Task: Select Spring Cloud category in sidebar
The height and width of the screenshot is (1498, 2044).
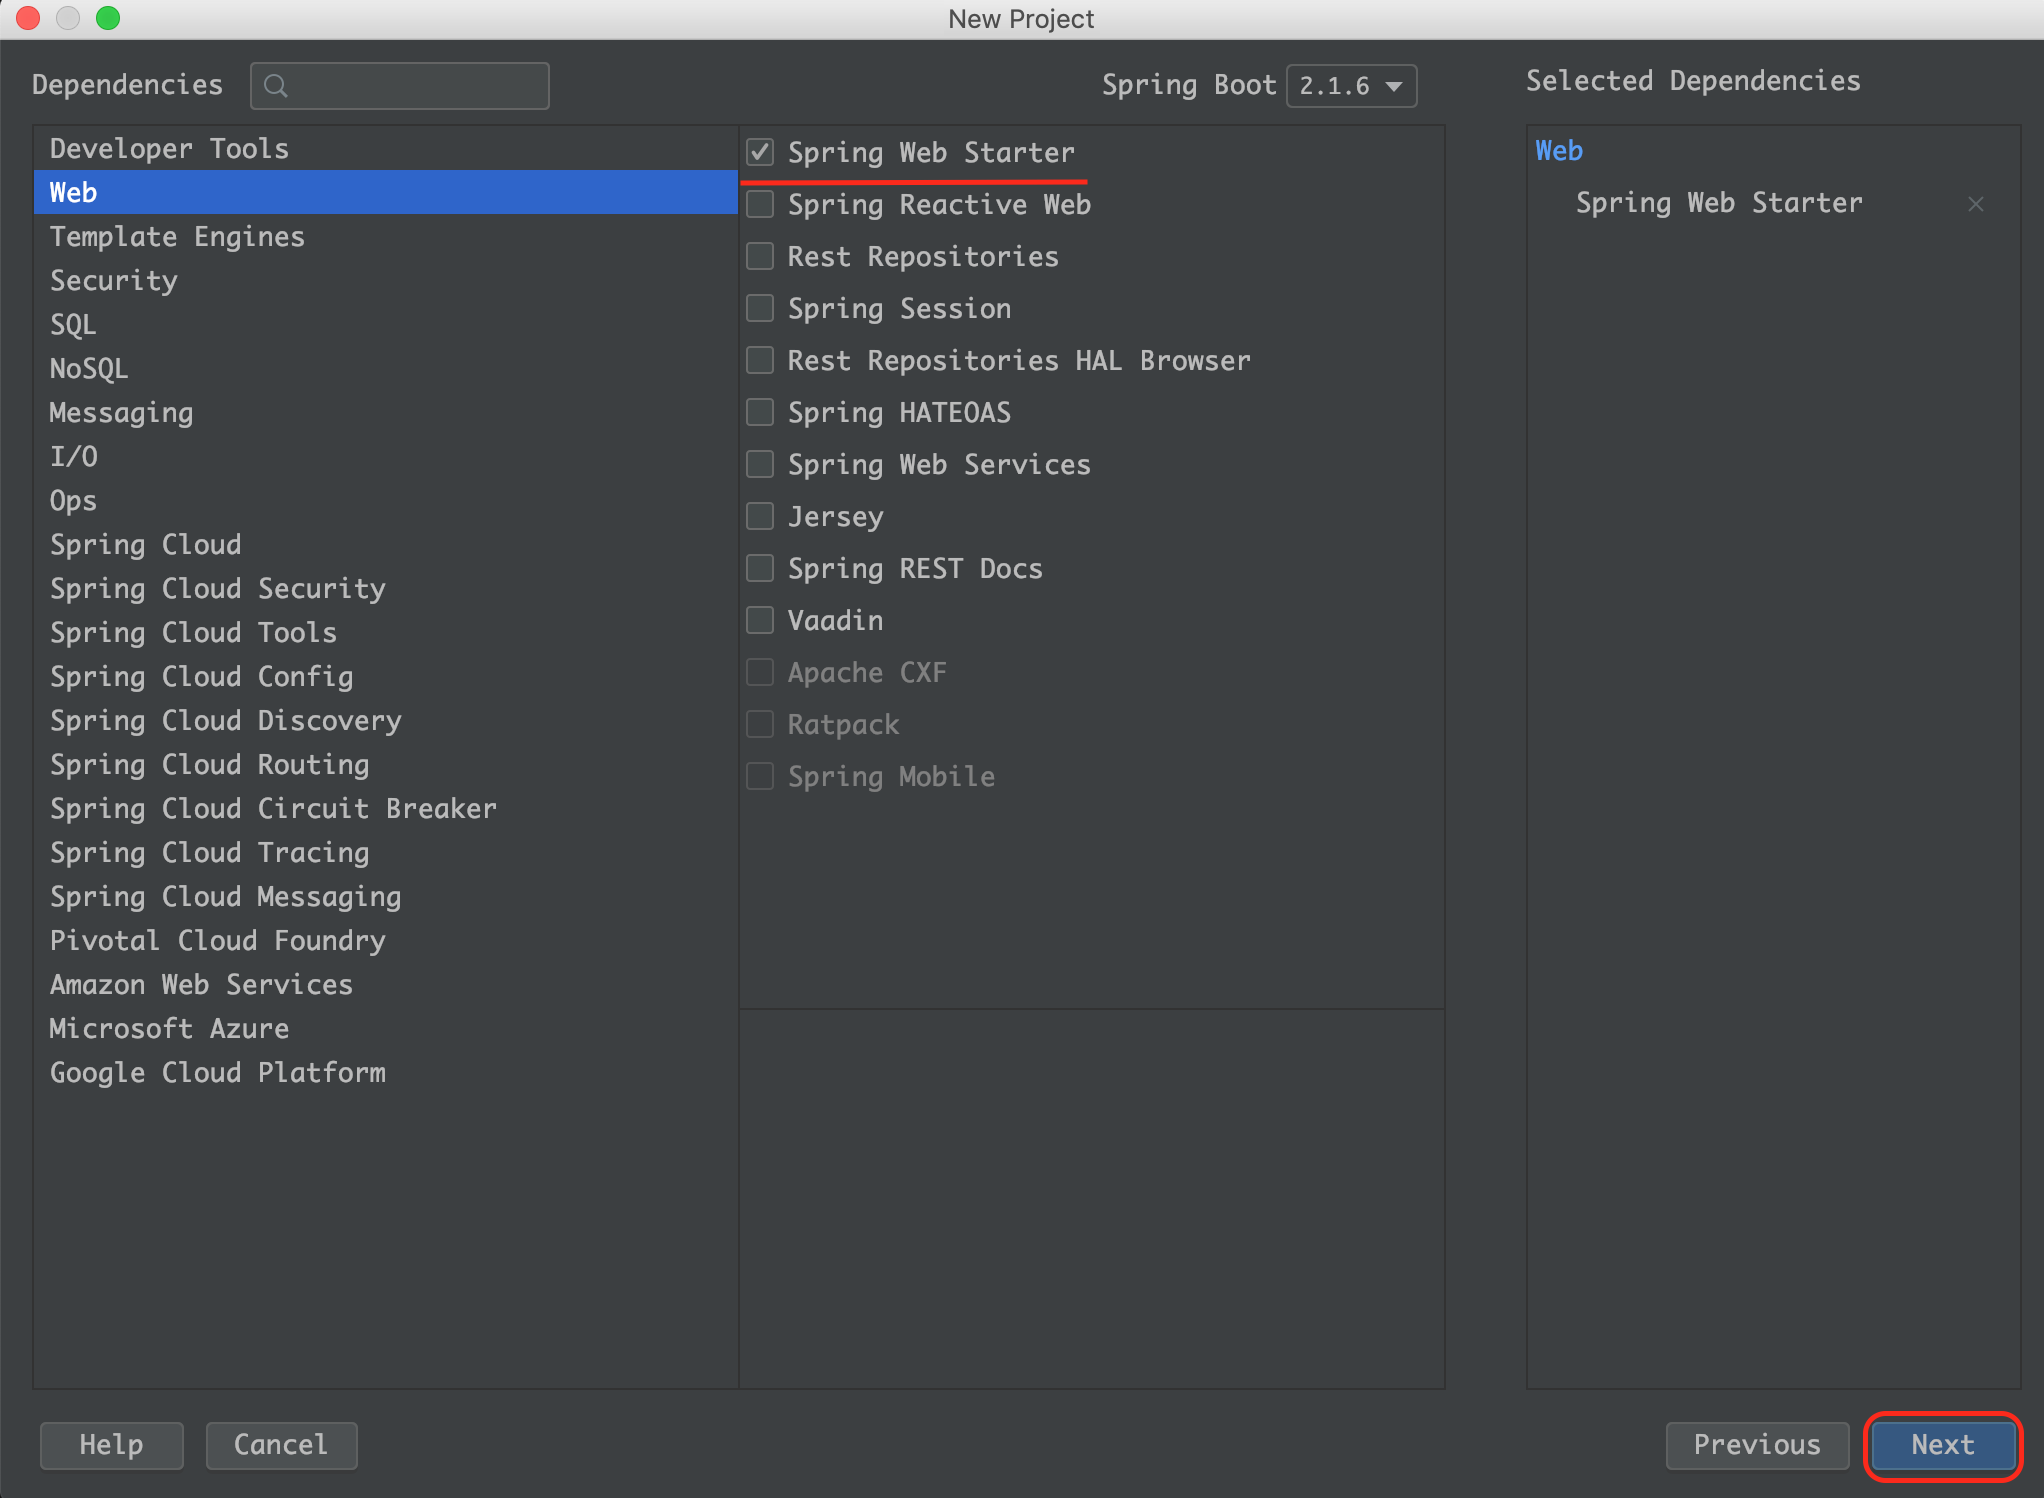Action: click(x=146, y=544)
